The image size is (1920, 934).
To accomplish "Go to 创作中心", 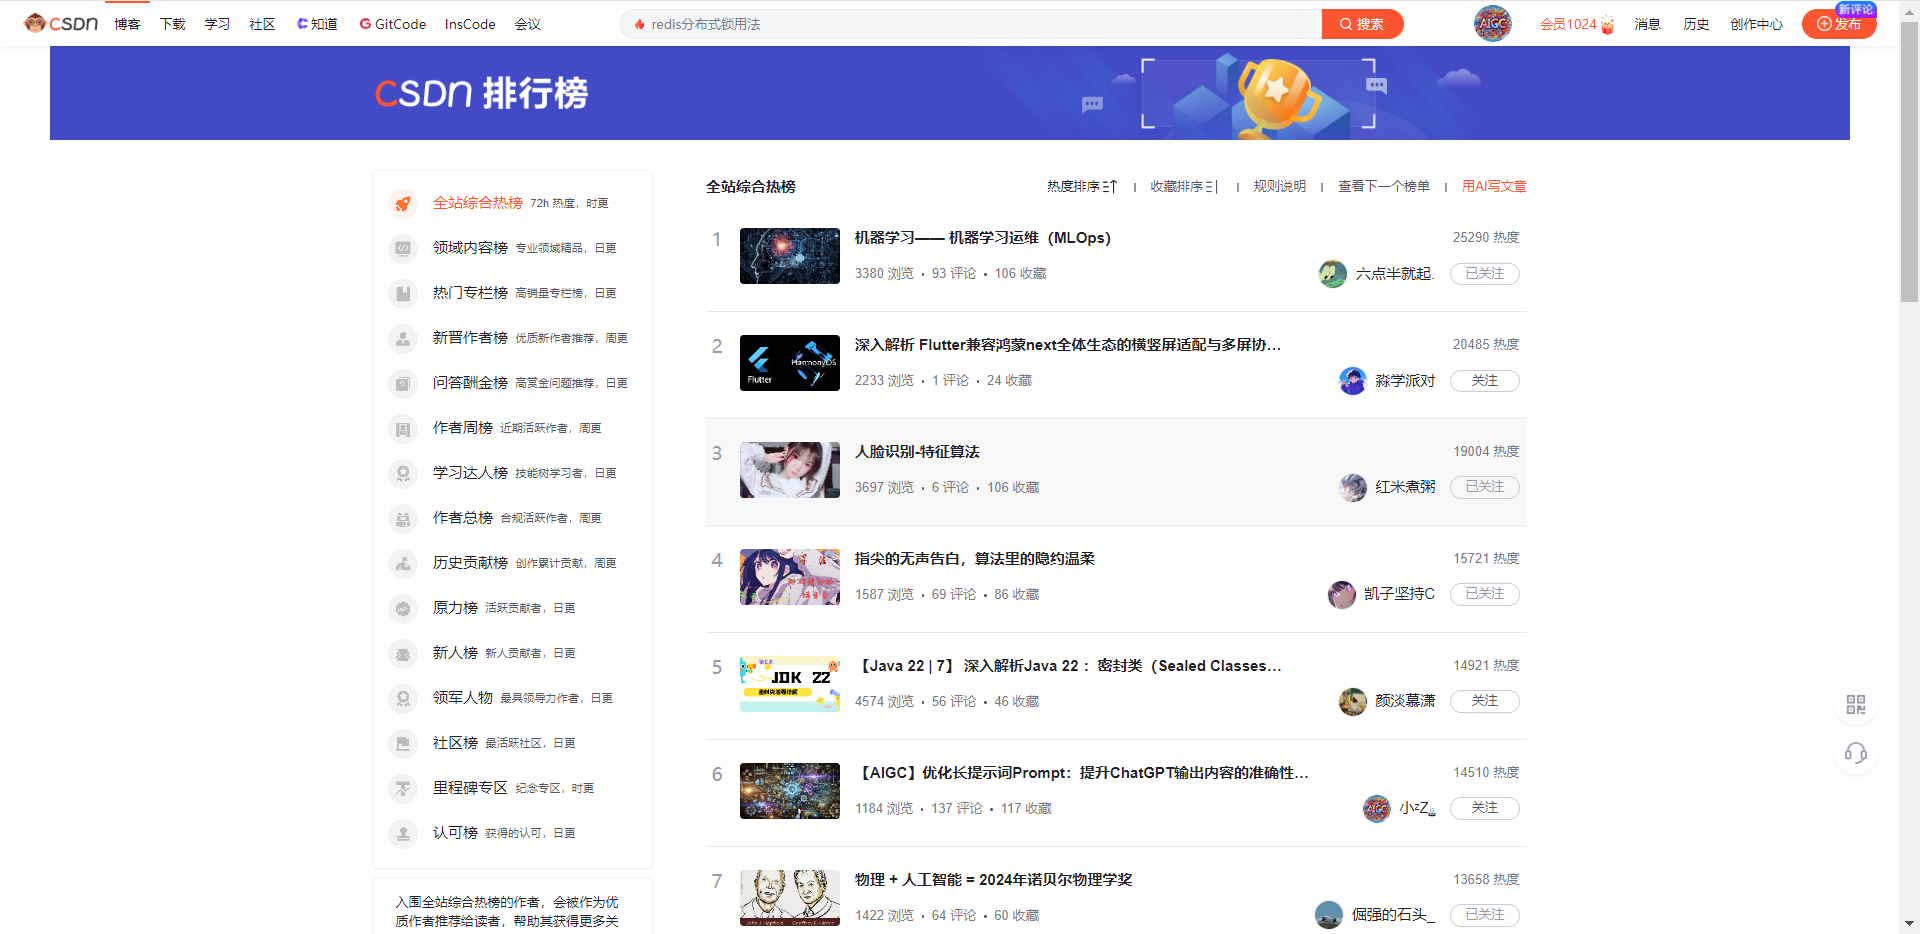I will point(1756,24).
